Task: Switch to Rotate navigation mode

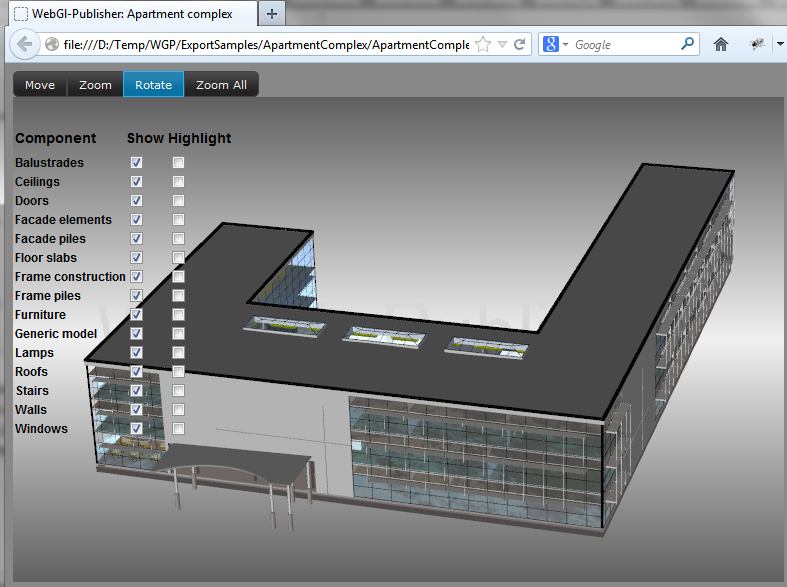Action: tap(153, 85)
